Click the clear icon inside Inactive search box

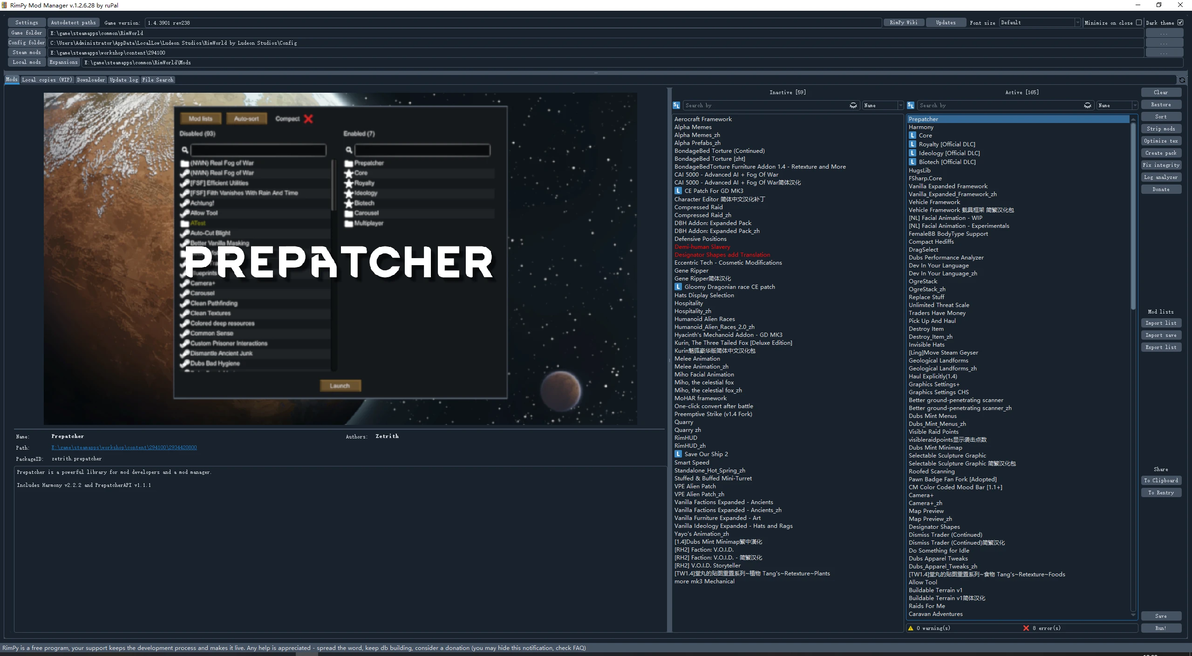click(853, 105)
